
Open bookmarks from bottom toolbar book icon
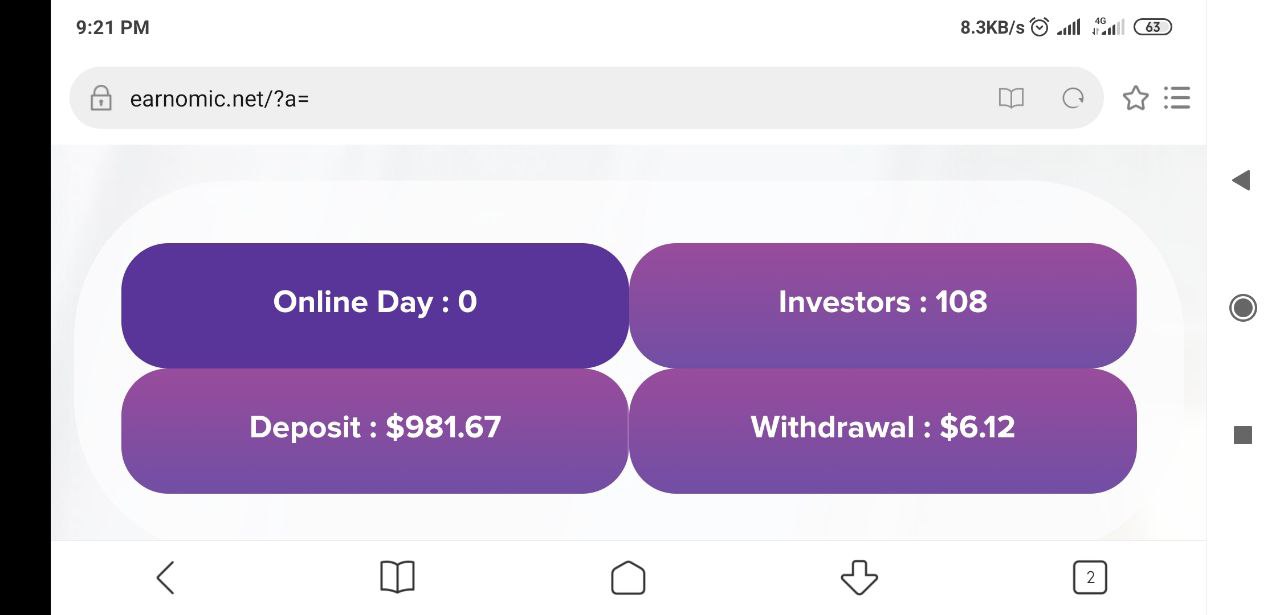[x=397, y=577]
